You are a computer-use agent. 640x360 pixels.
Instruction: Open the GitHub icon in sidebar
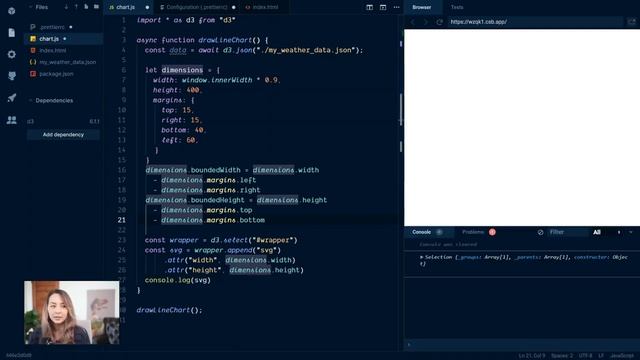coord(11,76)
